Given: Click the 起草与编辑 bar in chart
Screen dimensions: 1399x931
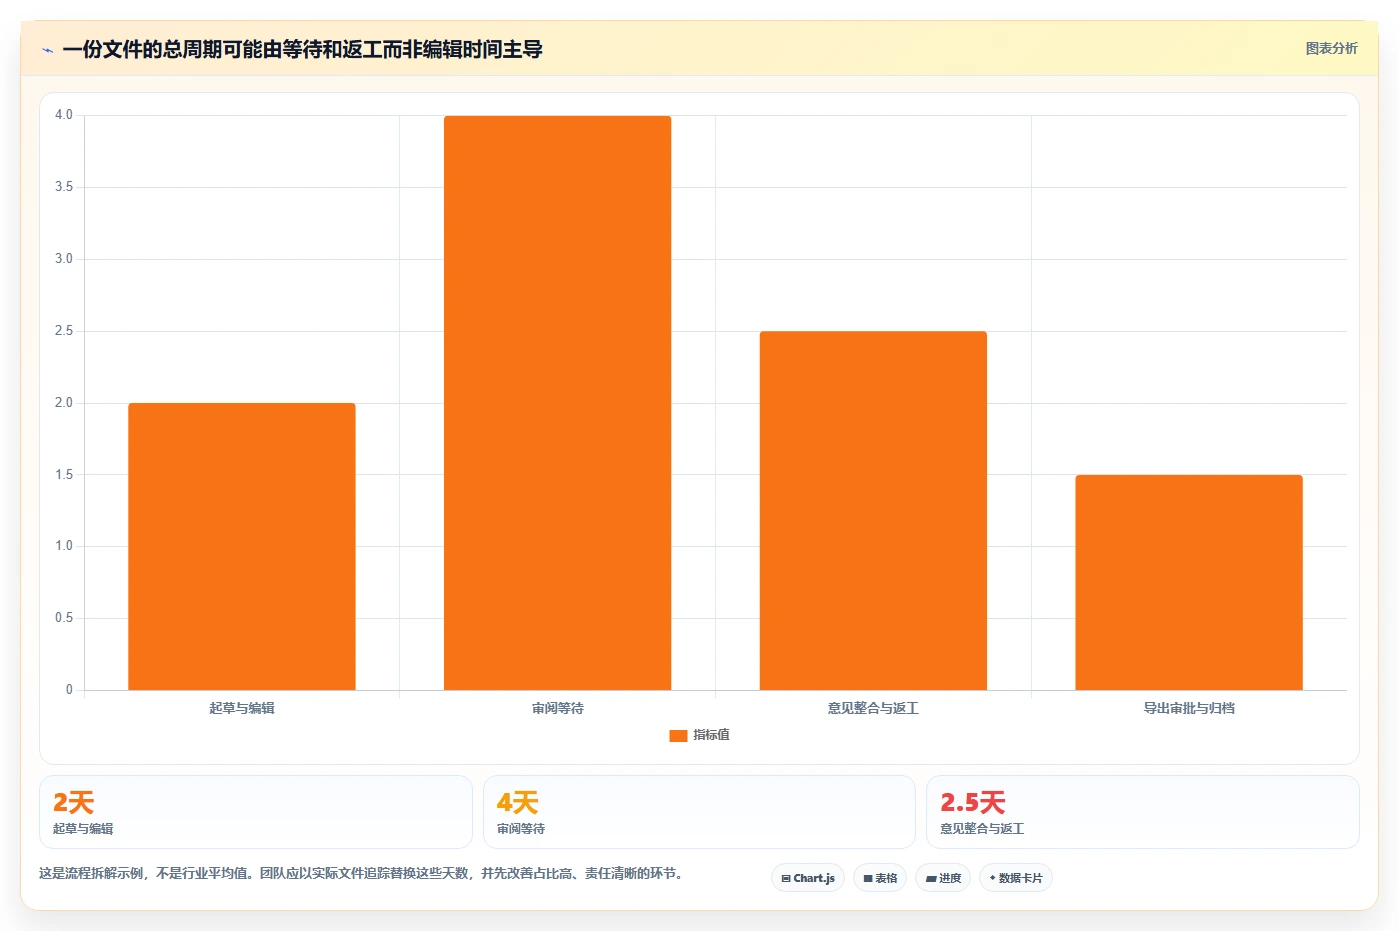Looking at the screenshot, I should click(242, 546).
